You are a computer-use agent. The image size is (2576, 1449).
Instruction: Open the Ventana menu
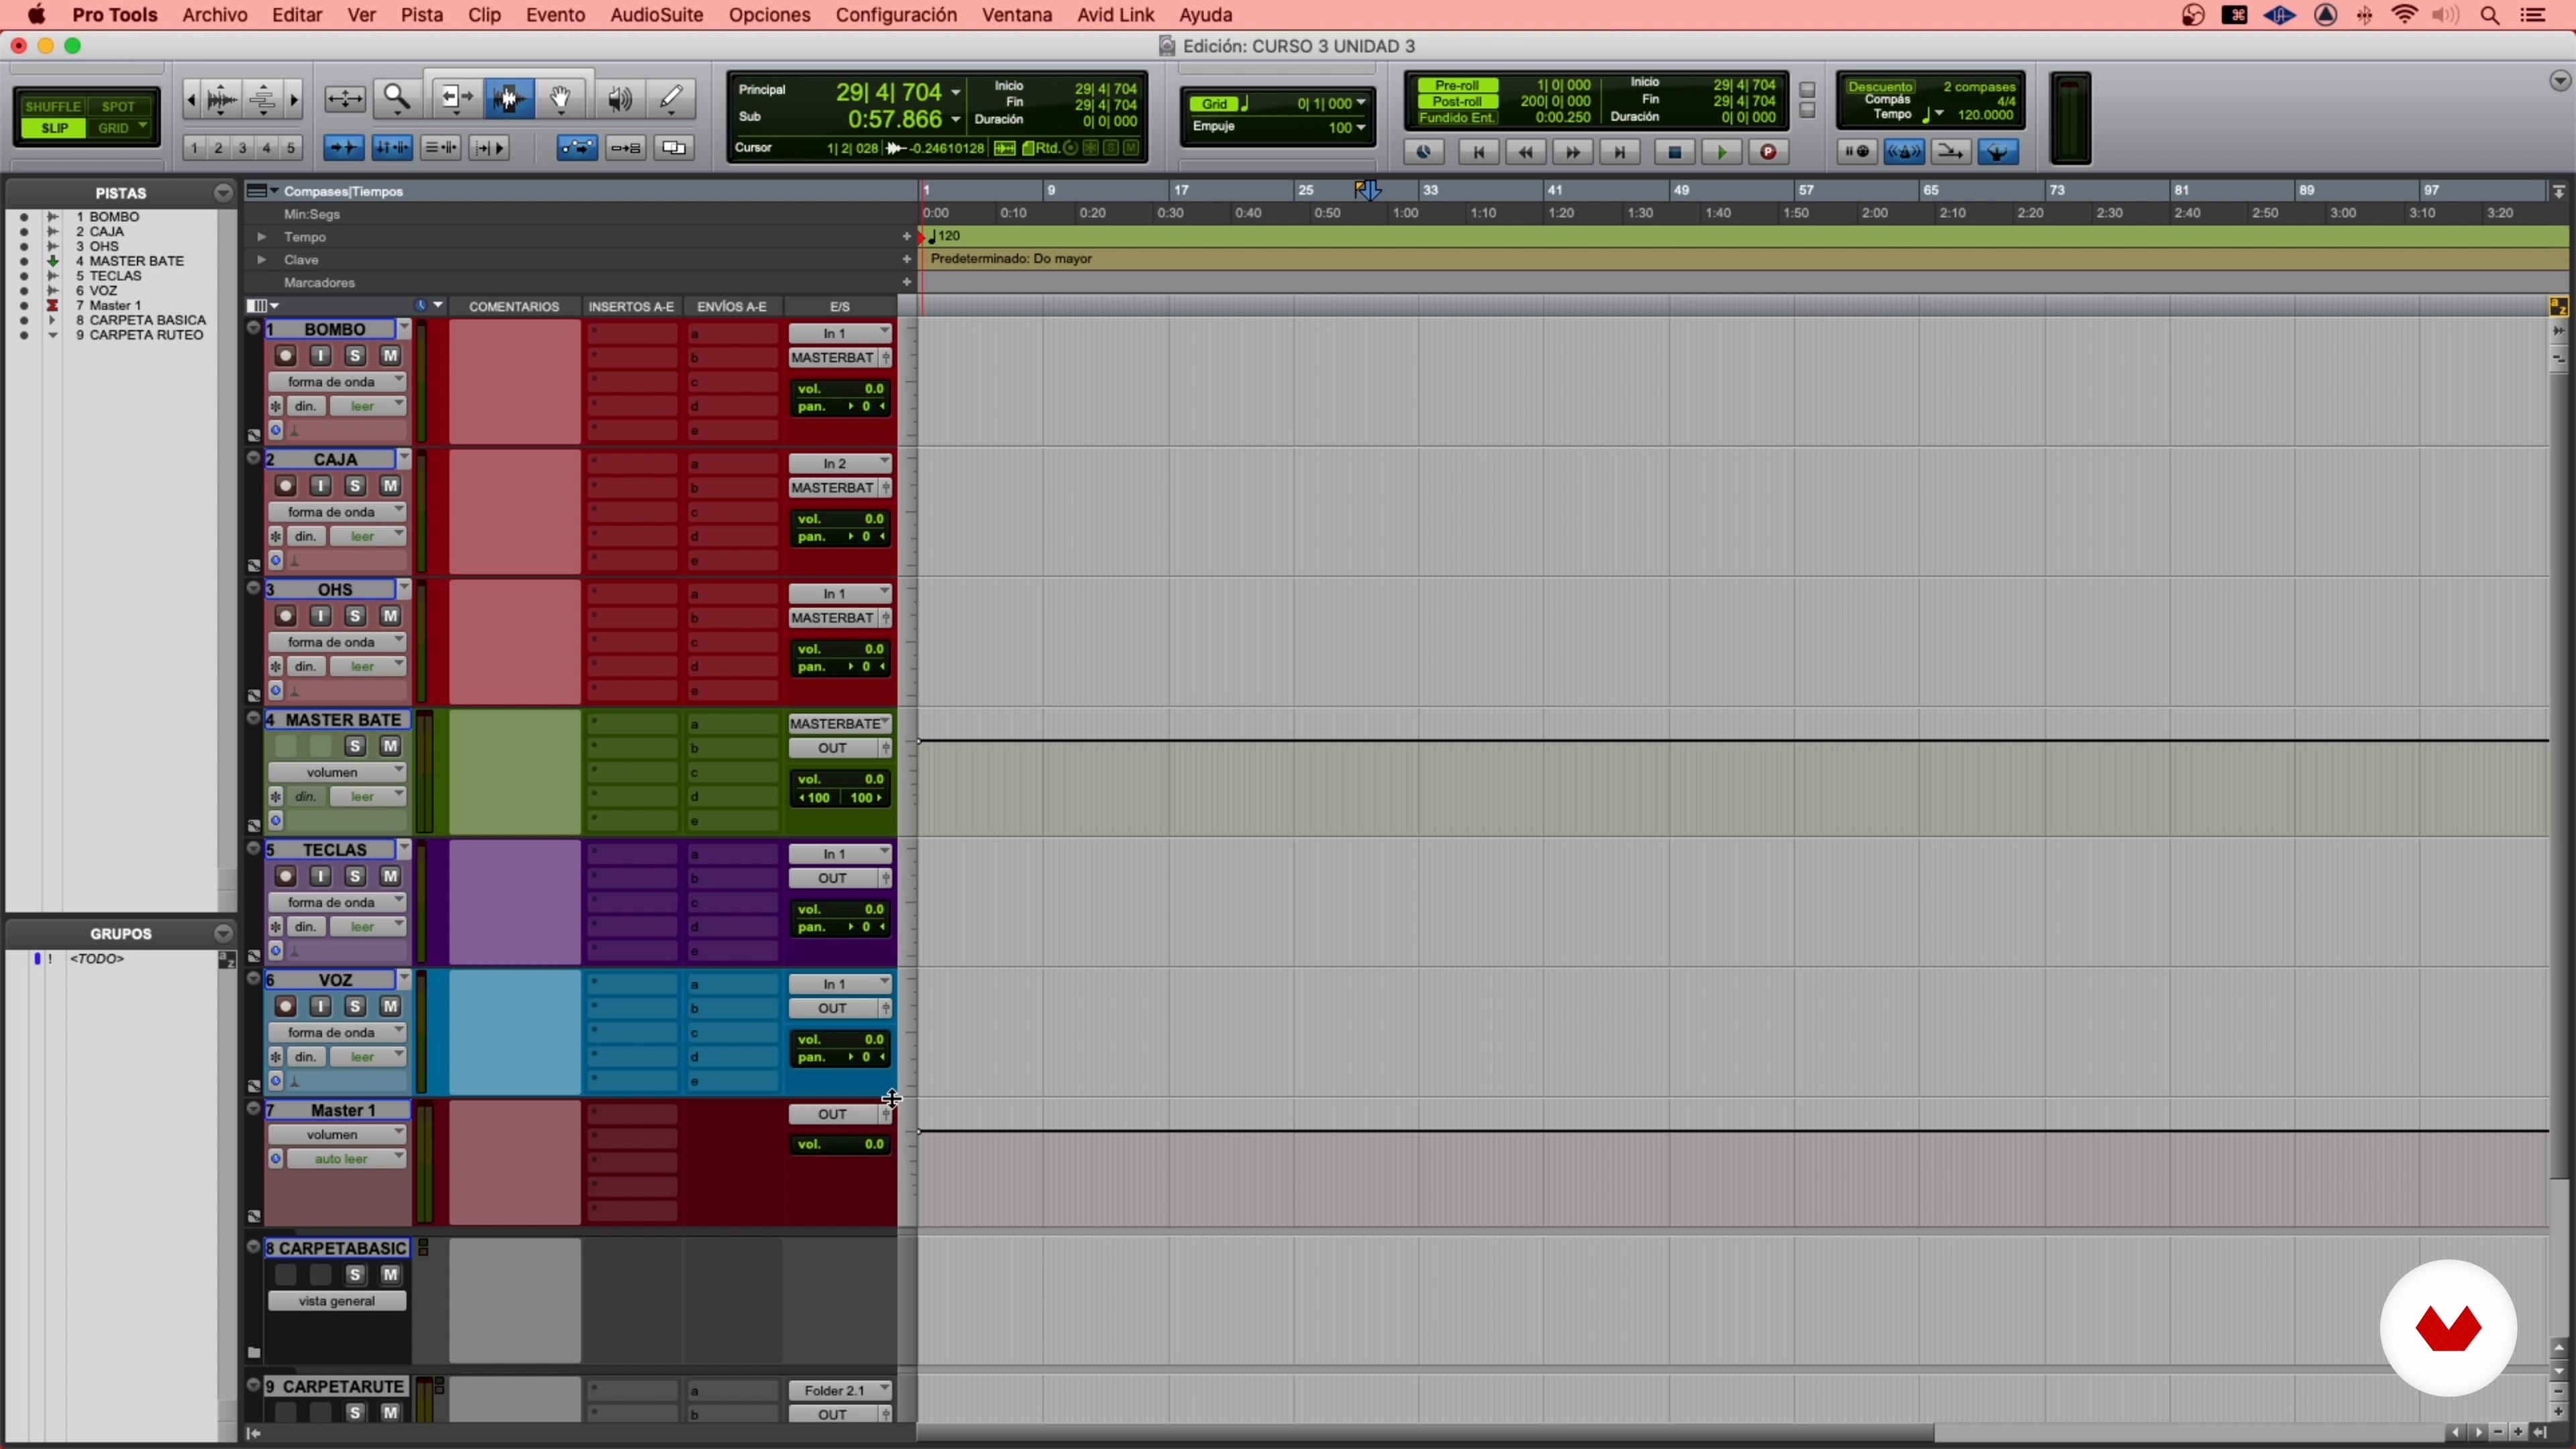(1017, 15)
